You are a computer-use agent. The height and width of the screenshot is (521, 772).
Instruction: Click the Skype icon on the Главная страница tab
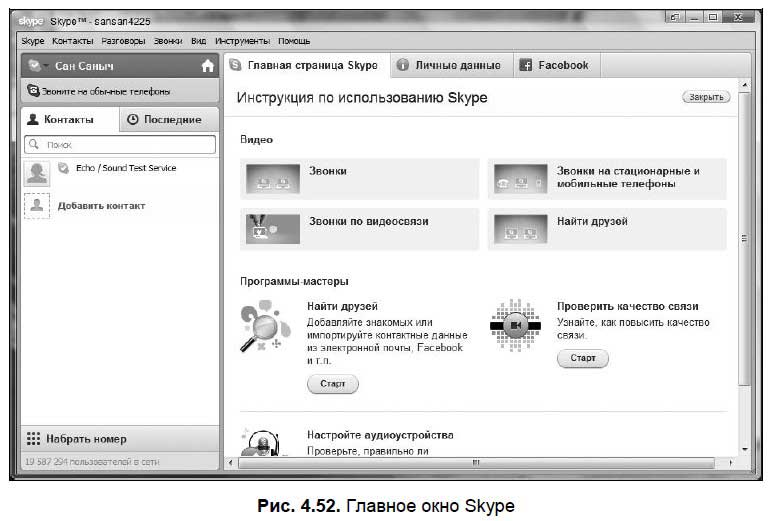click(x=236, y=65)
